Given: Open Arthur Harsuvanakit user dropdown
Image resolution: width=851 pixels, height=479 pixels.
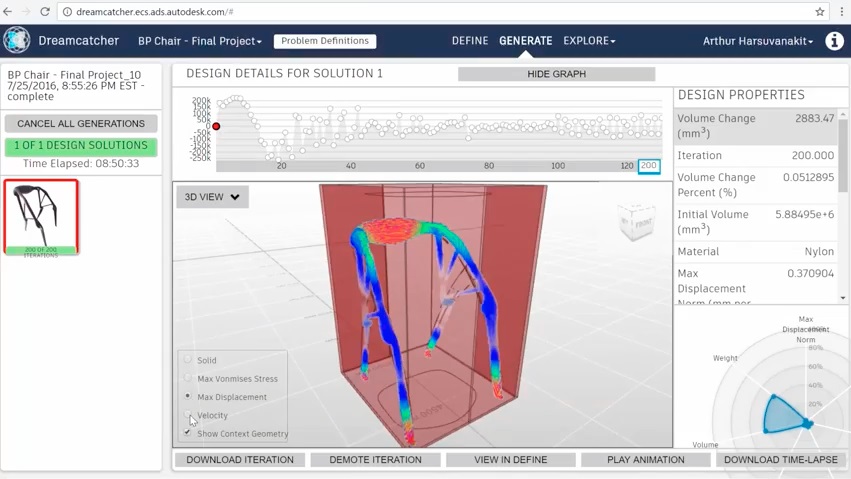Looking at the screenshot, I should click(x=758, y=41).
